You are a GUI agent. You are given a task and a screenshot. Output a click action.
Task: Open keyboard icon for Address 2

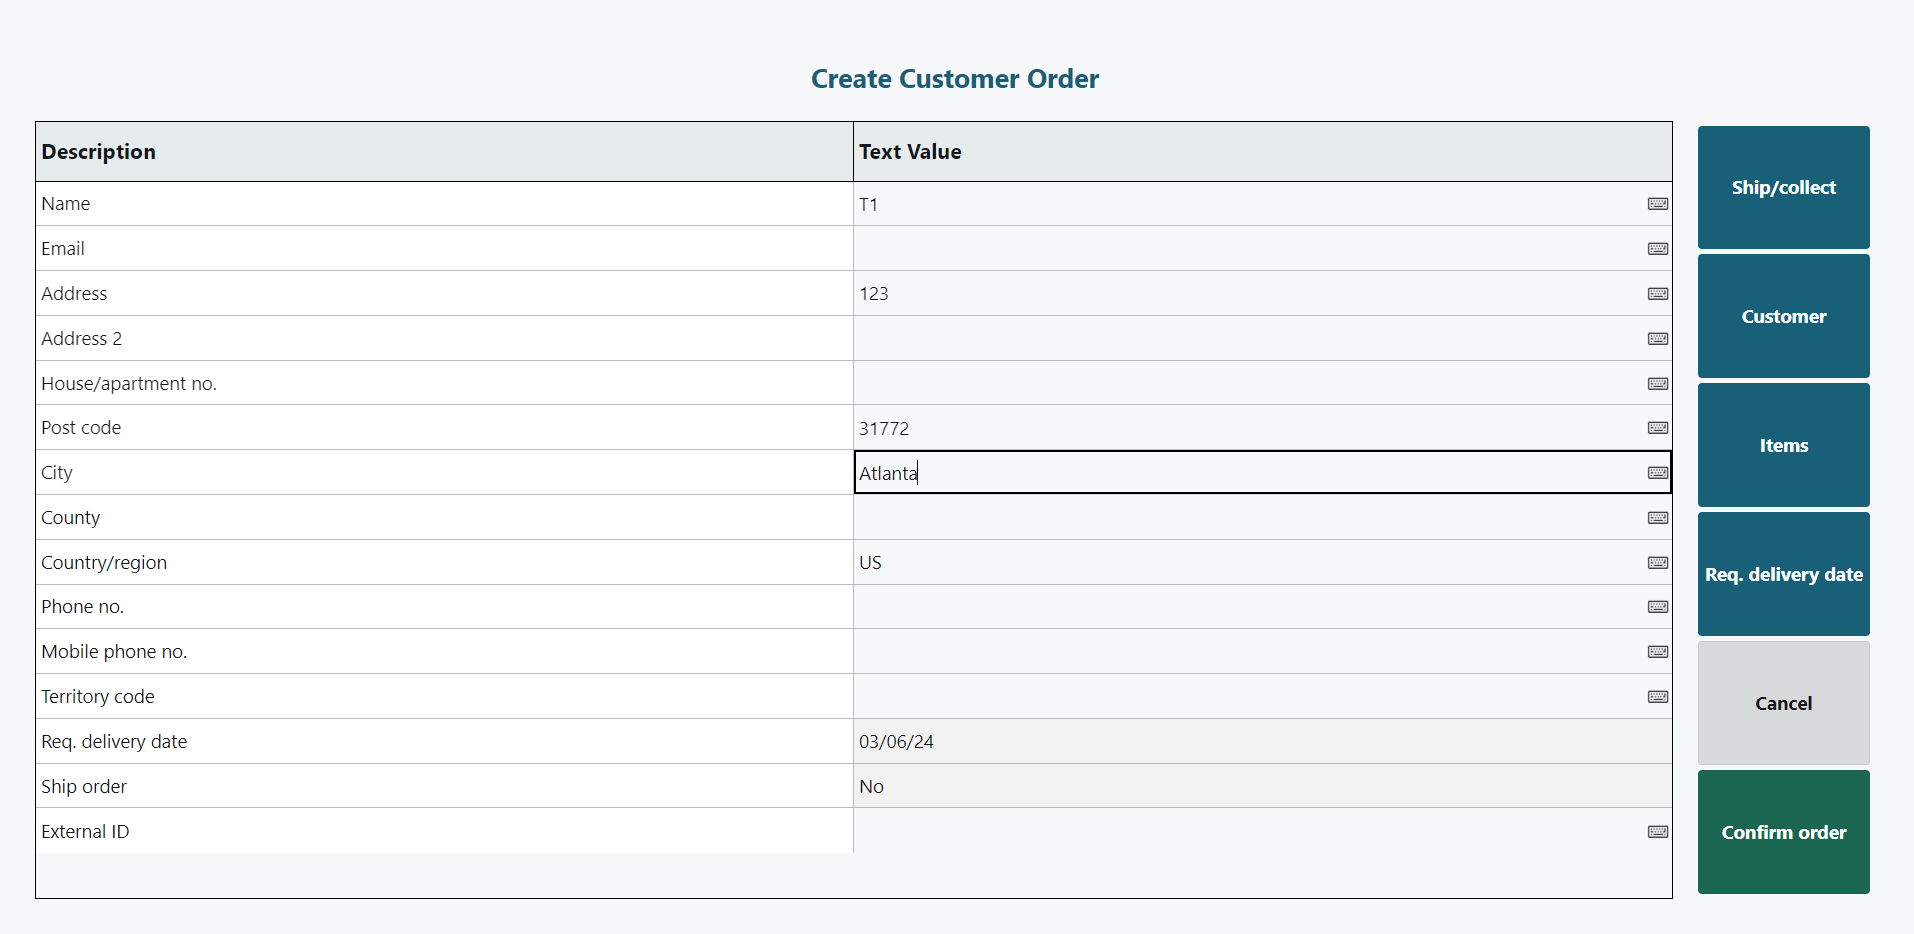click(x=1657, y=339)
